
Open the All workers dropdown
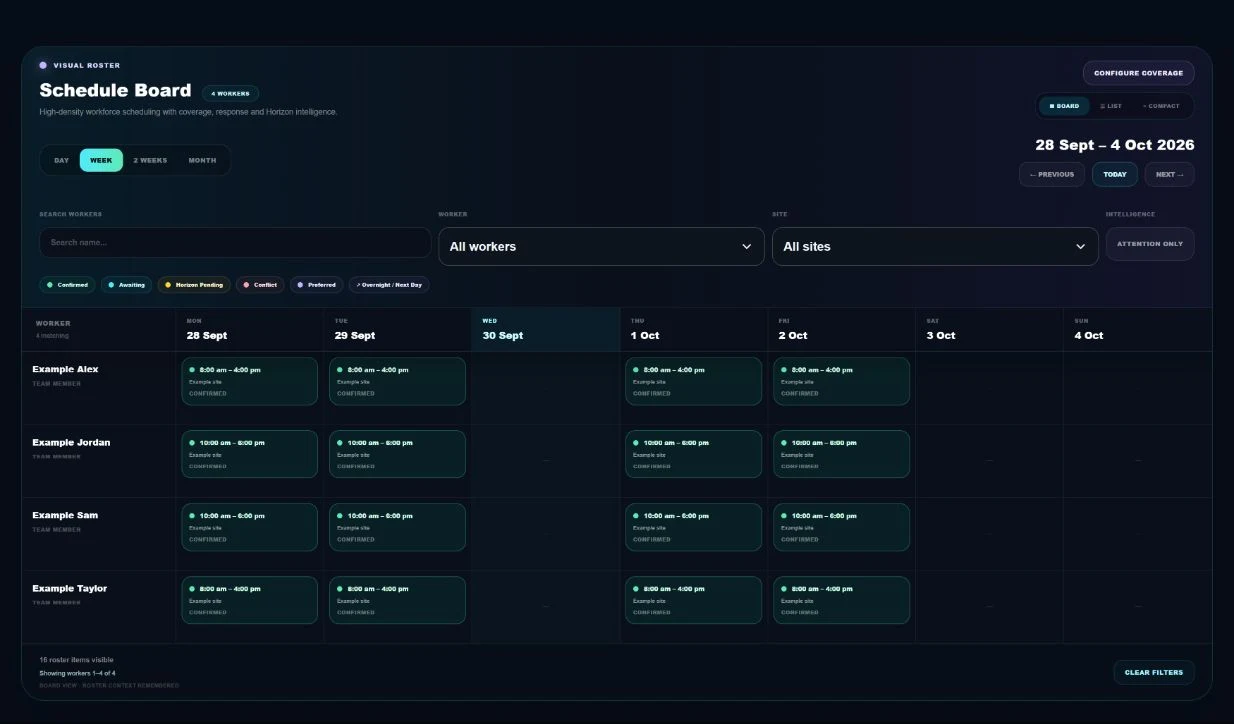click(601, 246)
